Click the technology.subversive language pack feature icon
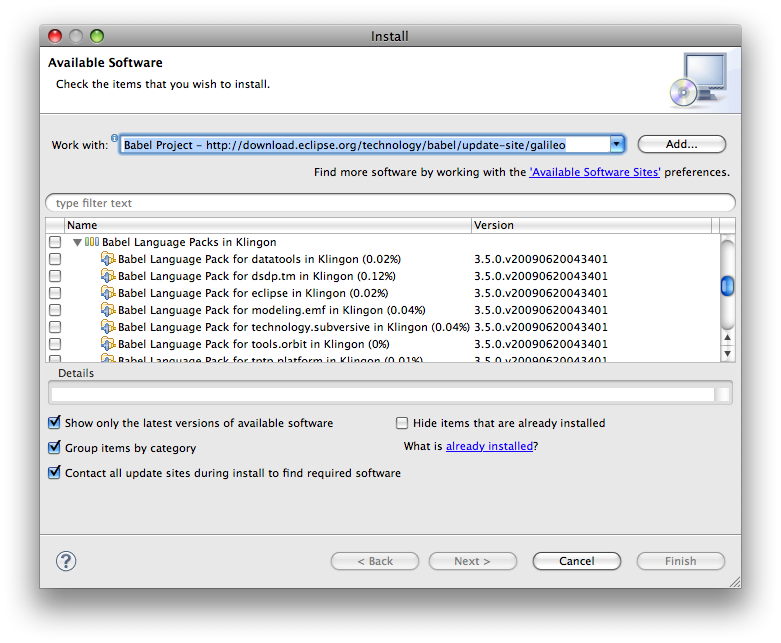 pos(108,327)
